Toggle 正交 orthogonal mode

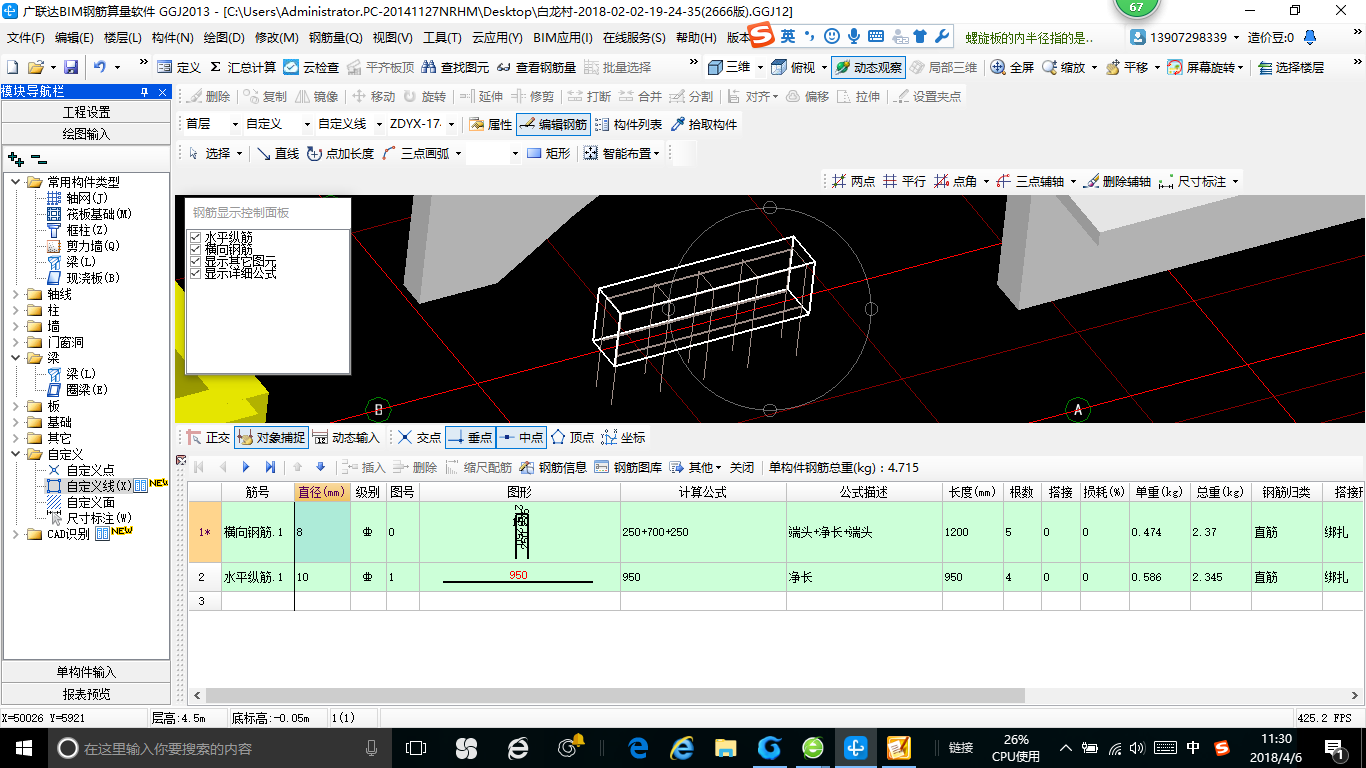point(208,437)
